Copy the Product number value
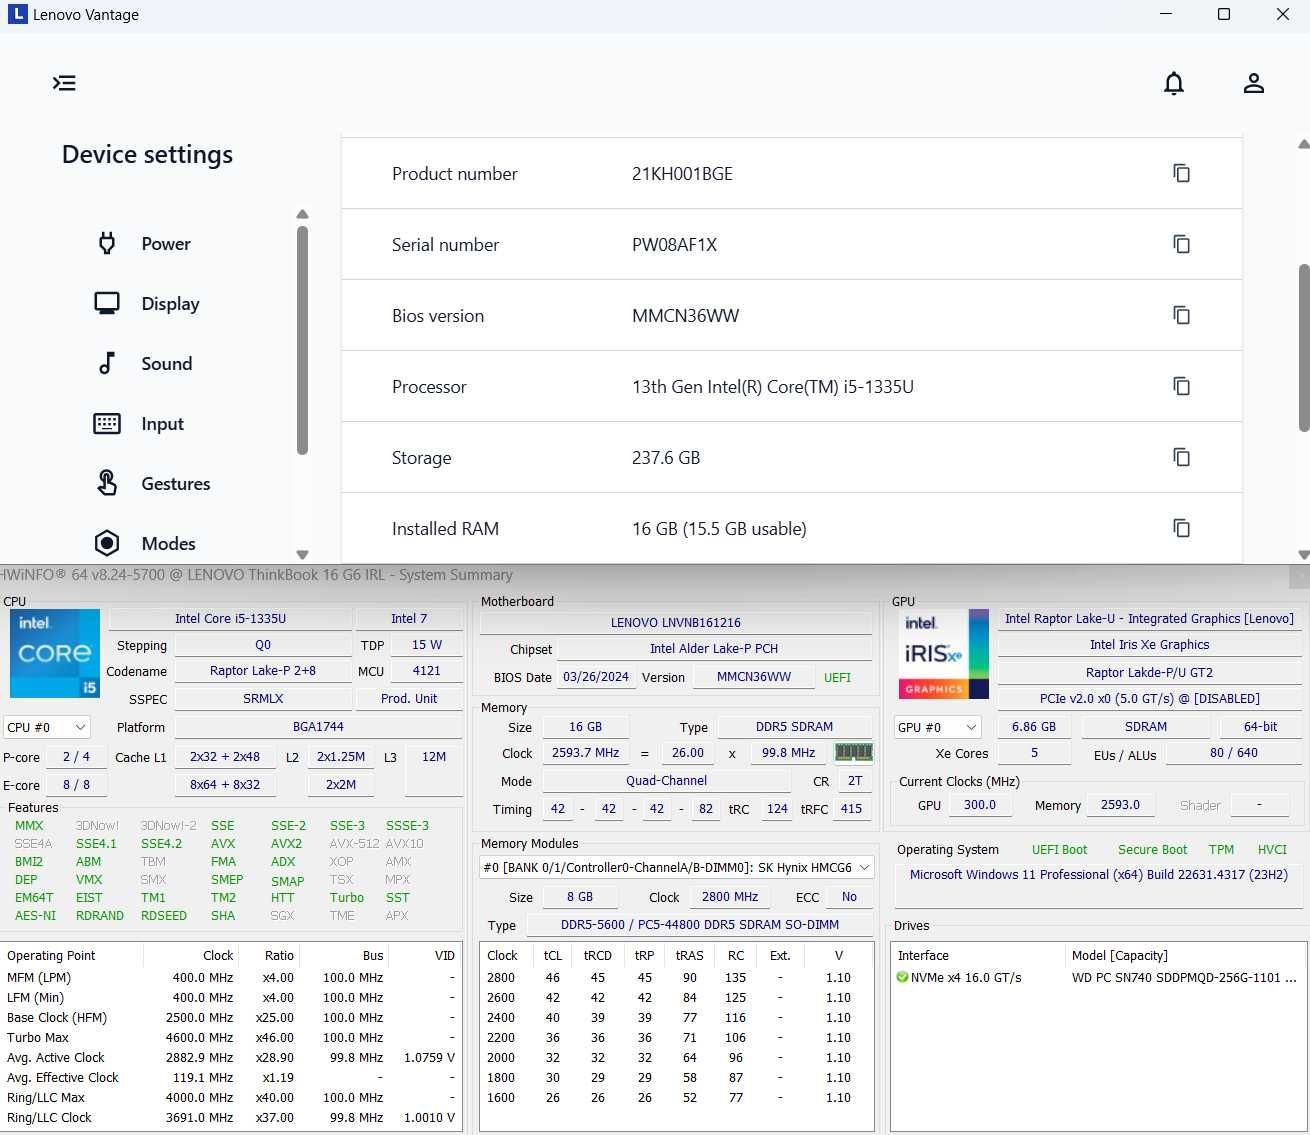This screenshot has width=1310, height=1135. tap(1181, 173)
